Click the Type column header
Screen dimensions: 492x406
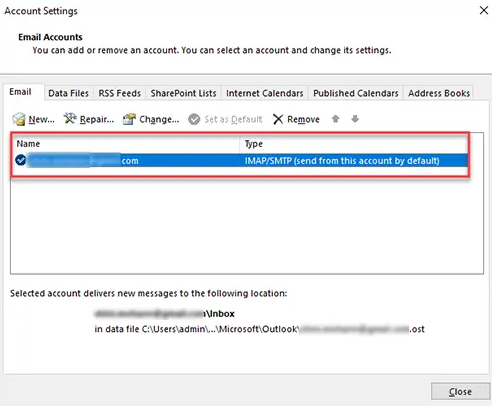(x=353, y=144)
